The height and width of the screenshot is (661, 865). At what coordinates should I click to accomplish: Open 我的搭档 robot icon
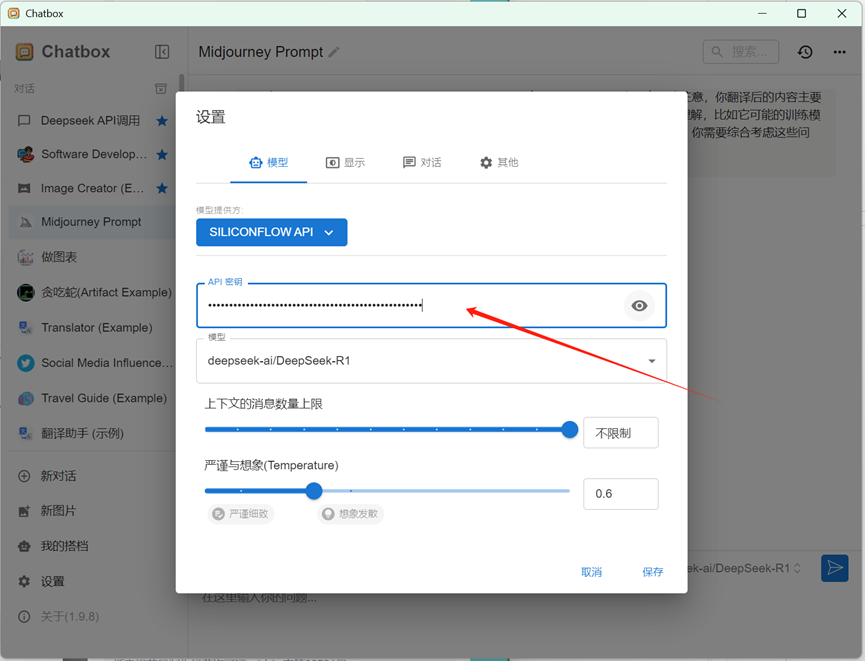(24, 547)
